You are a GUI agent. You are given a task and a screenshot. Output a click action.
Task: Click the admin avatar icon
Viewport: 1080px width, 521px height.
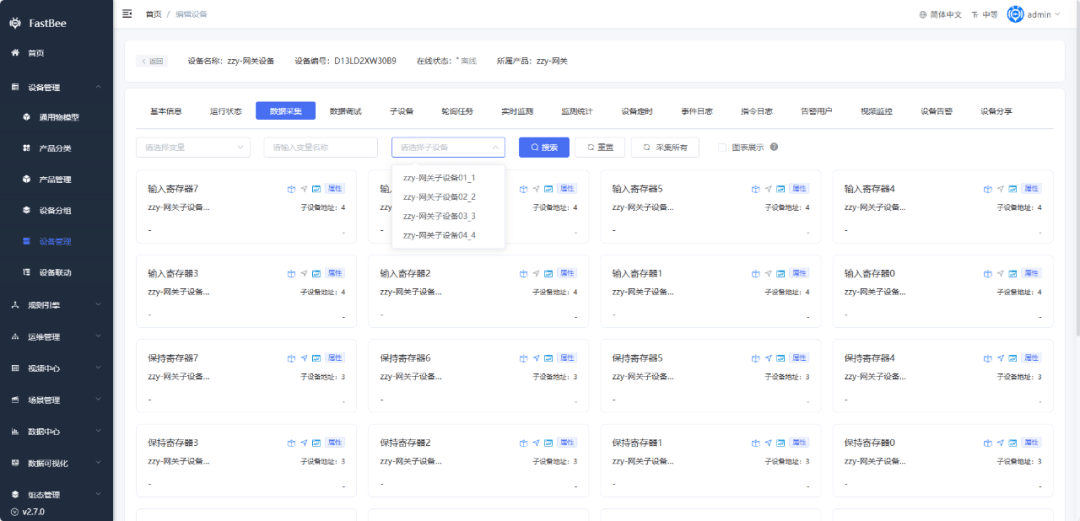pos(1015,14)
